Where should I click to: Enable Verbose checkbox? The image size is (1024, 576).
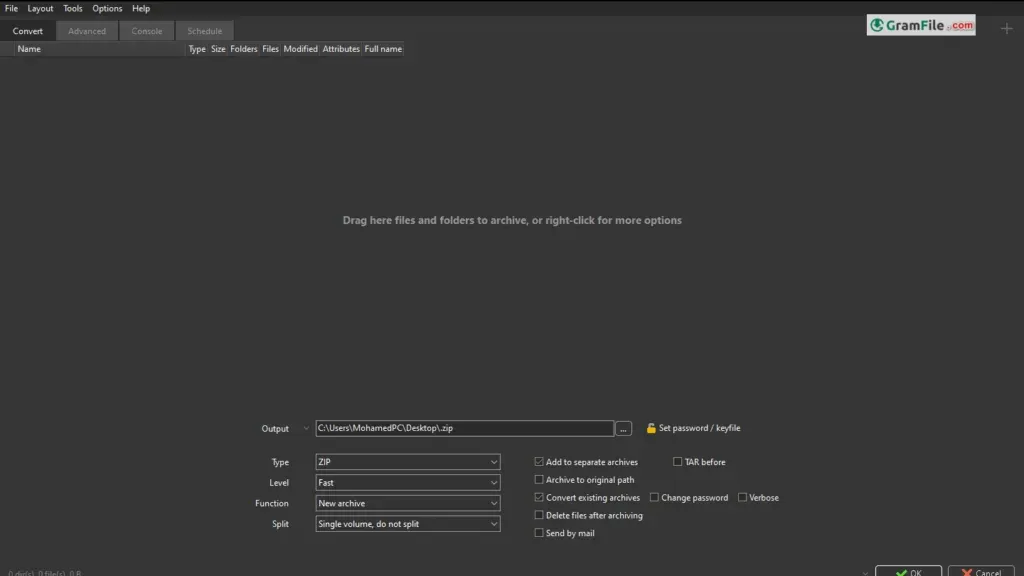(742, 498)
